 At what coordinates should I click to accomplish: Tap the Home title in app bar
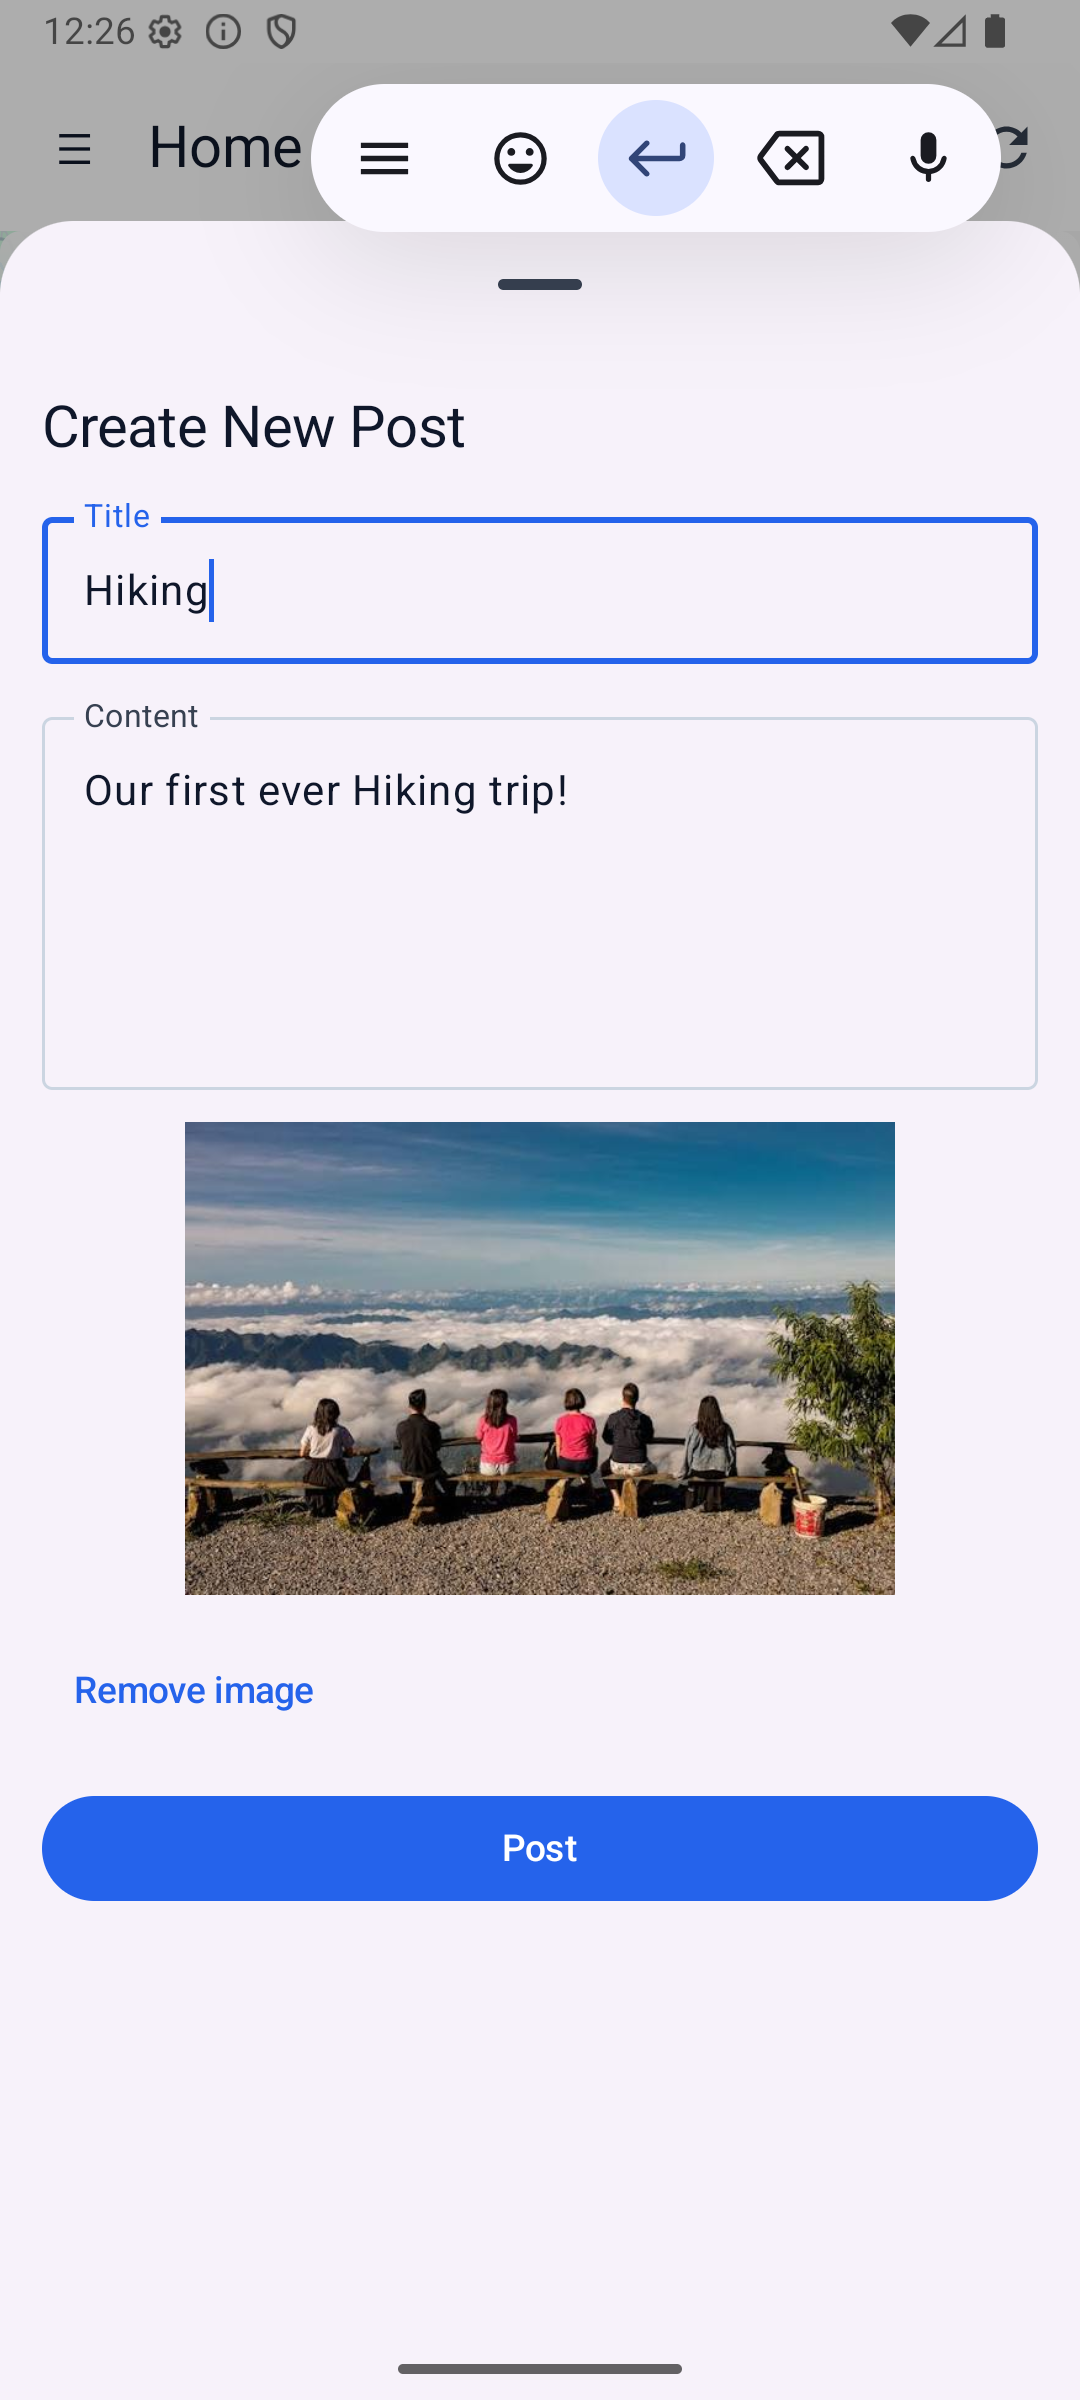pyautogui.click(x=225, y=148)
